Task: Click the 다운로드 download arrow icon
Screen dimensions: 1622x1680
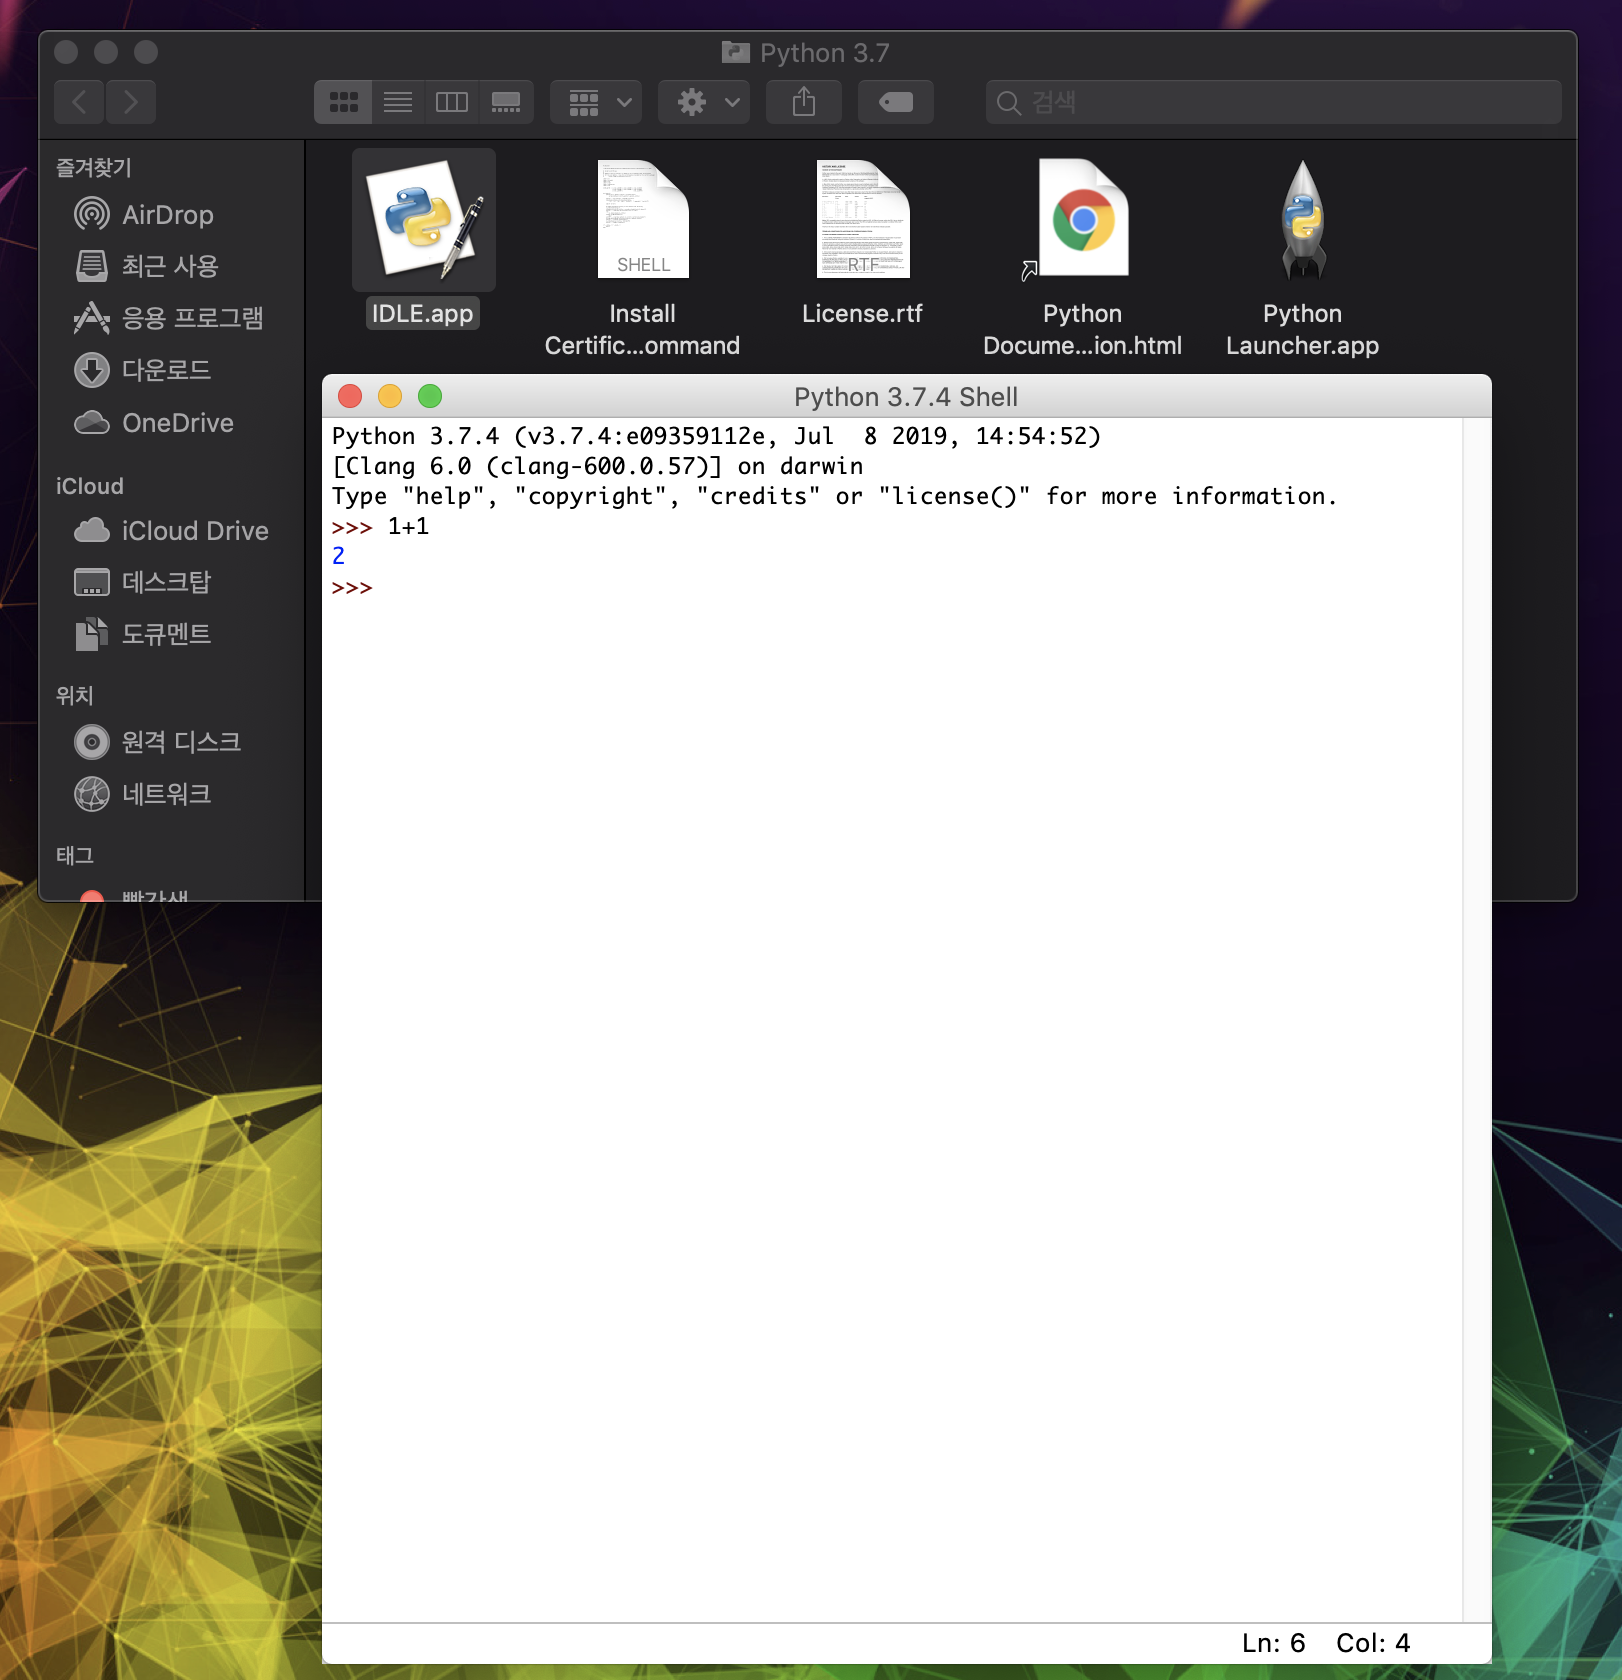Action: (92, 370)
